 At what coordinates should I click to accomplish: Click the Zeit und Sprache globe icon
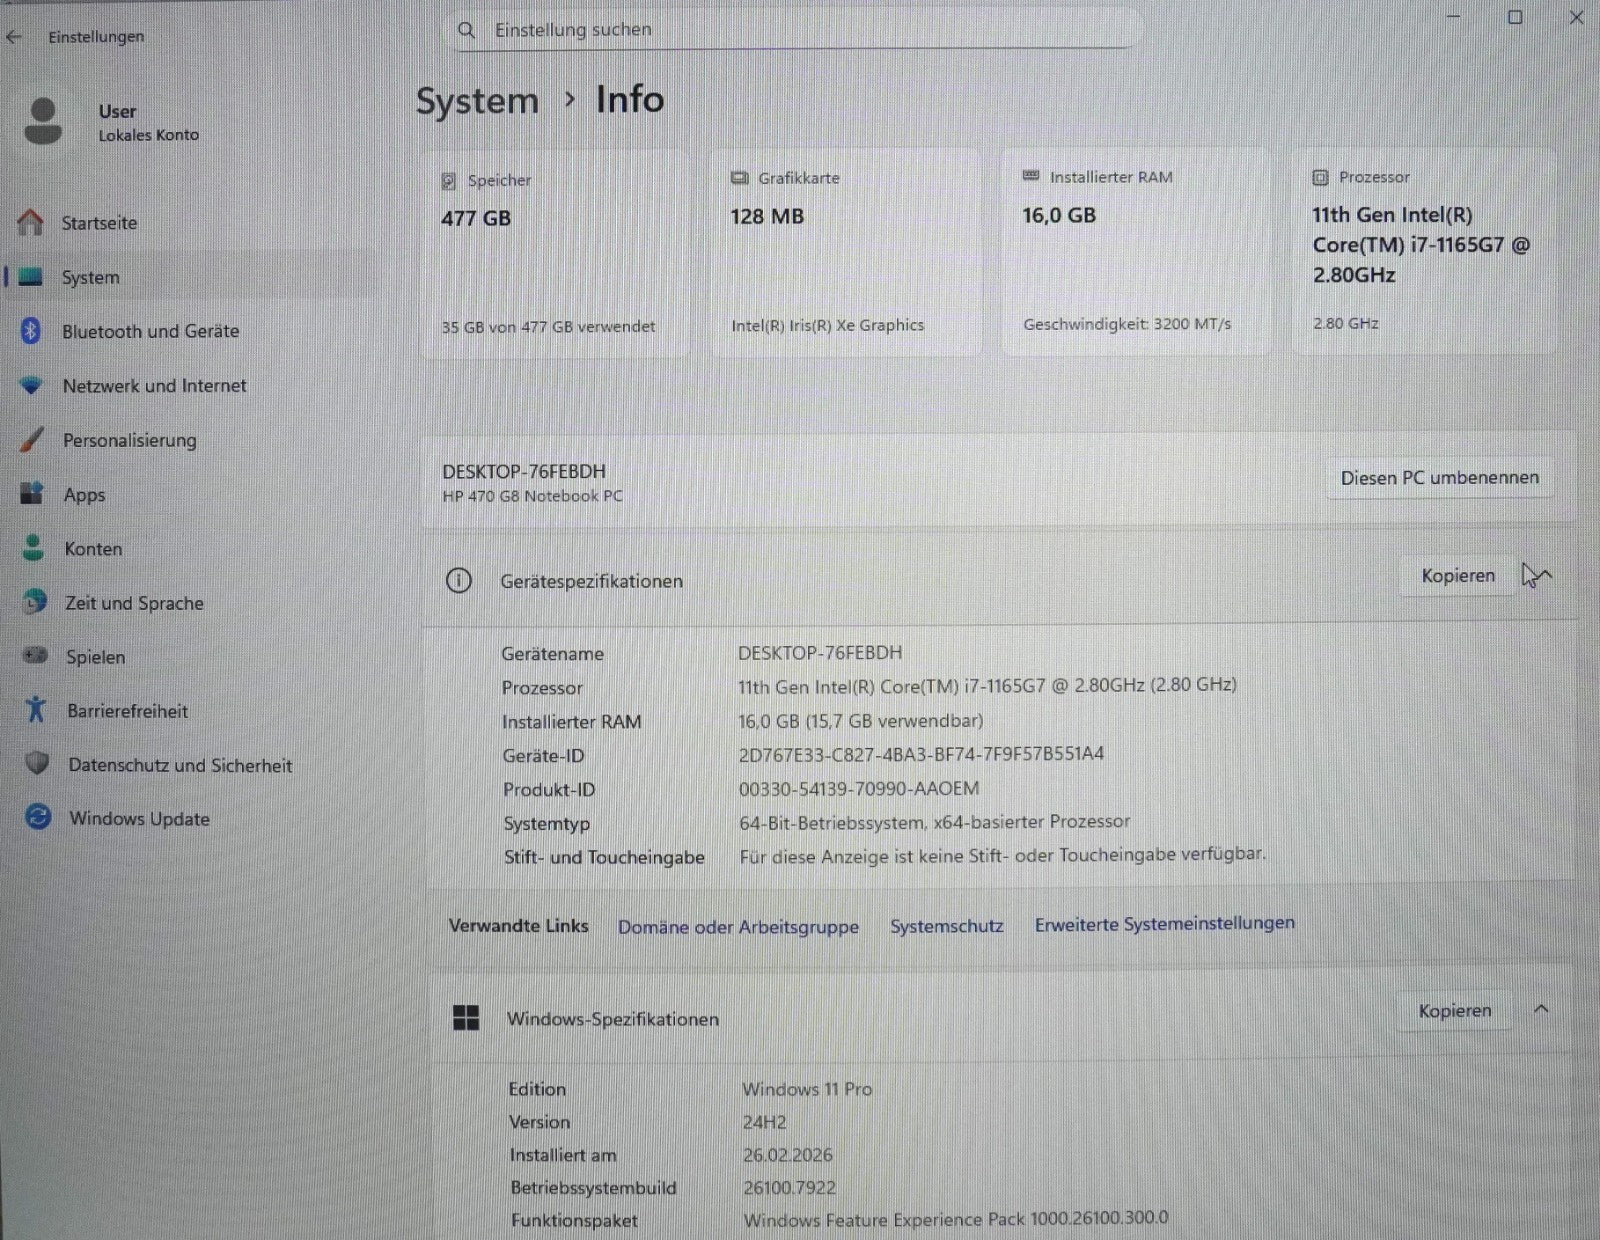(35, 602)
